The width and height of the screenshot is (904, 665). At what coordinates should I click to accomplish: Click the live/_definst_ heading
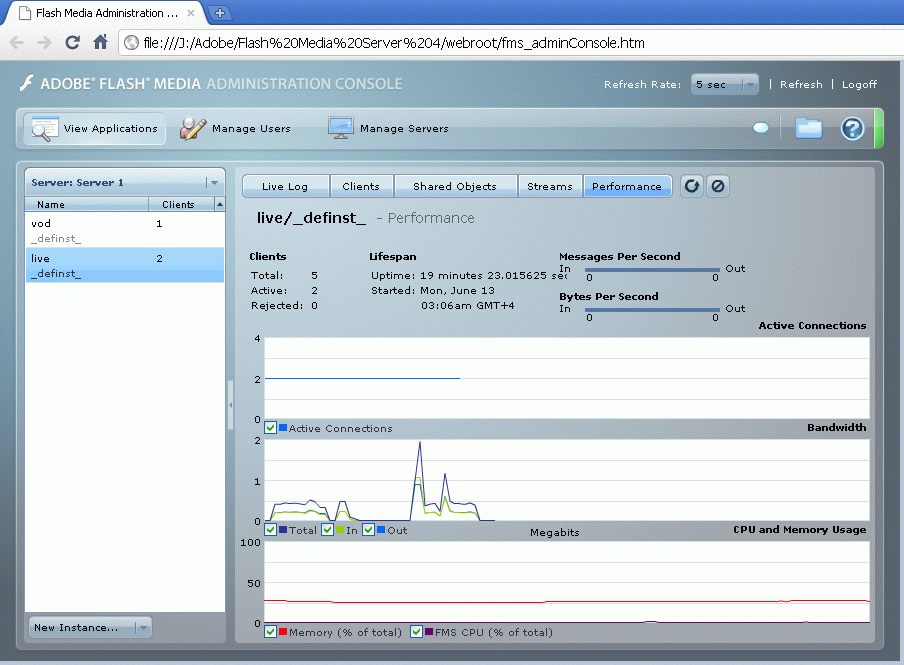click(311, 218)
